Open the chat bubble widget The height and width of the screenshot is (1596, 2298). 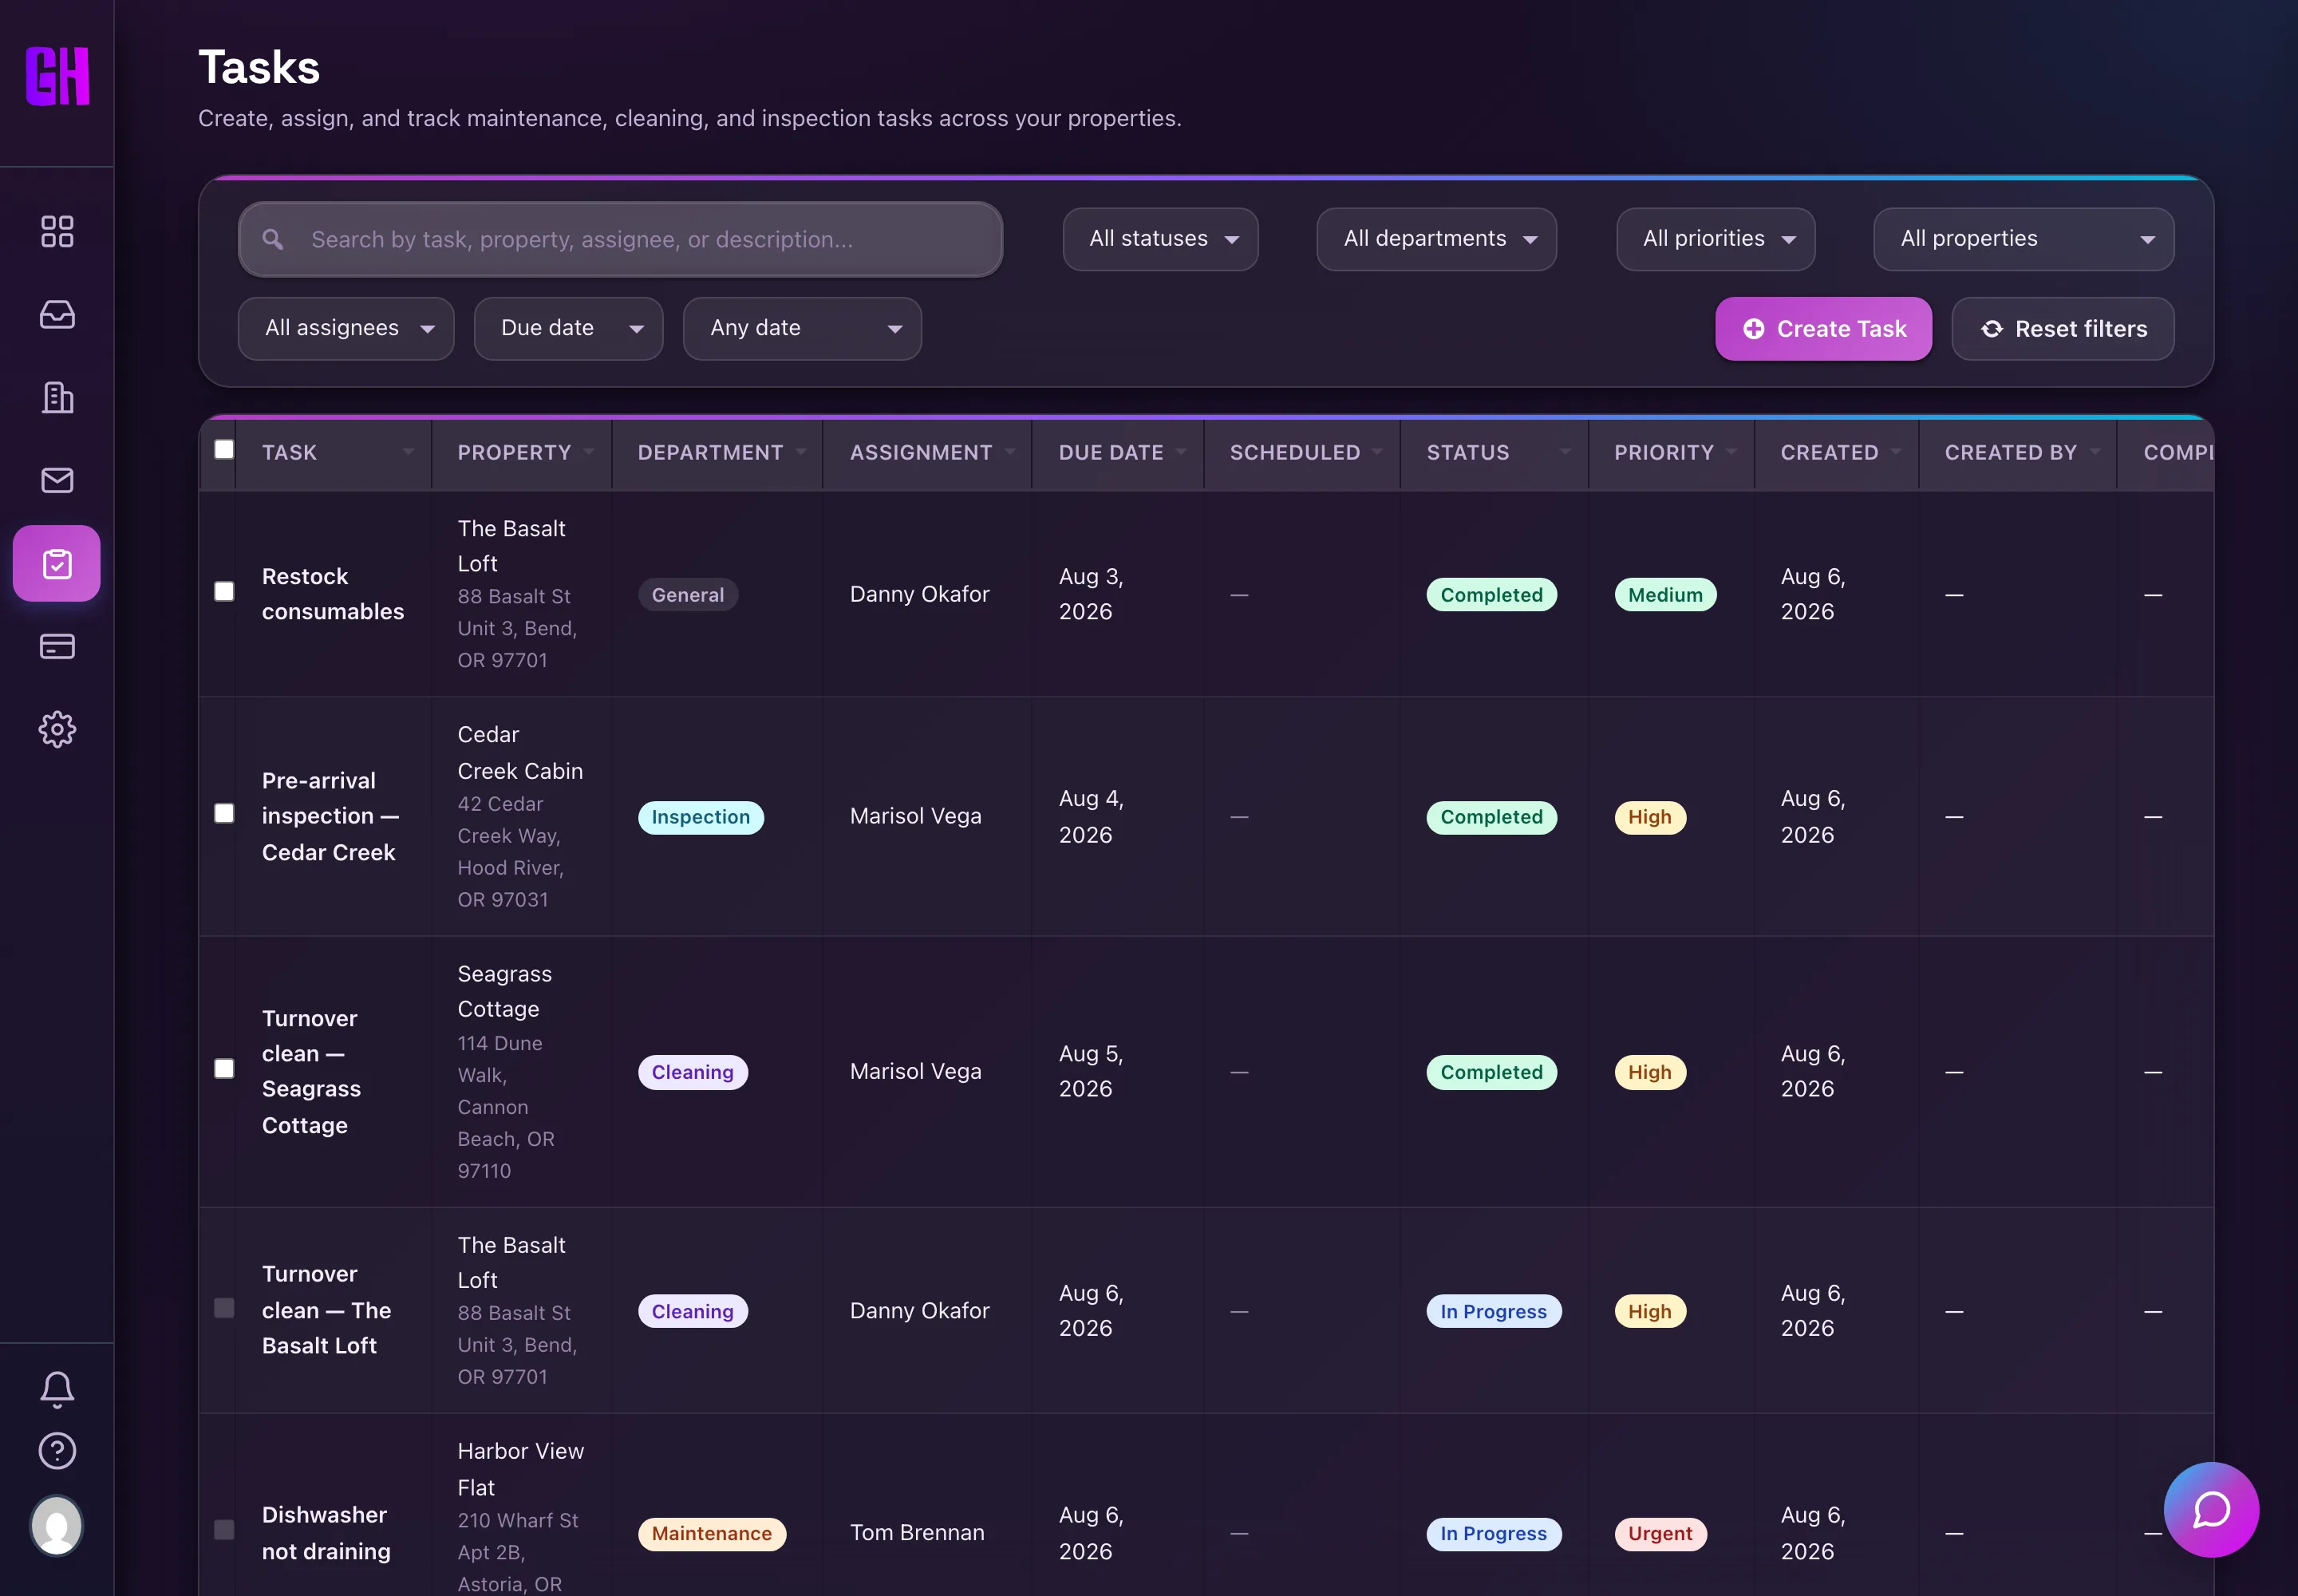pos(2211,1509)
